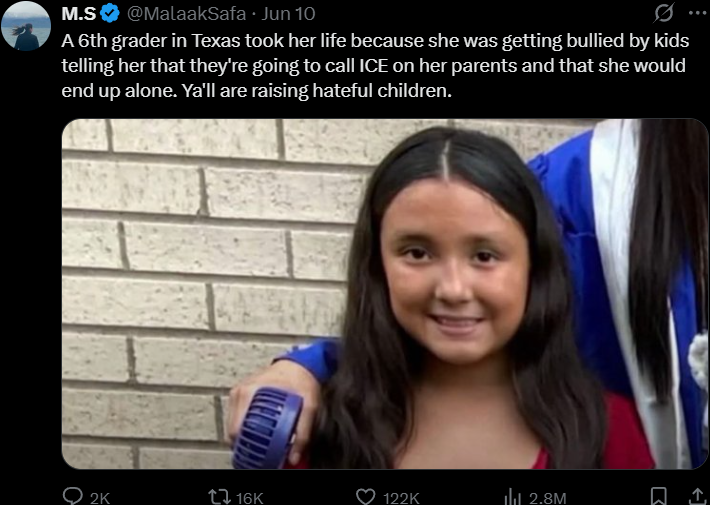Click the 16K reposts count

(x=249, y=498)
